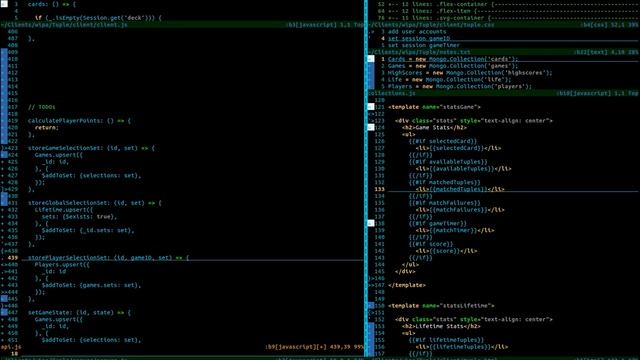Viewport: 640px width, 360px height.
Task: Select the api.js status line
Action: 182,347
